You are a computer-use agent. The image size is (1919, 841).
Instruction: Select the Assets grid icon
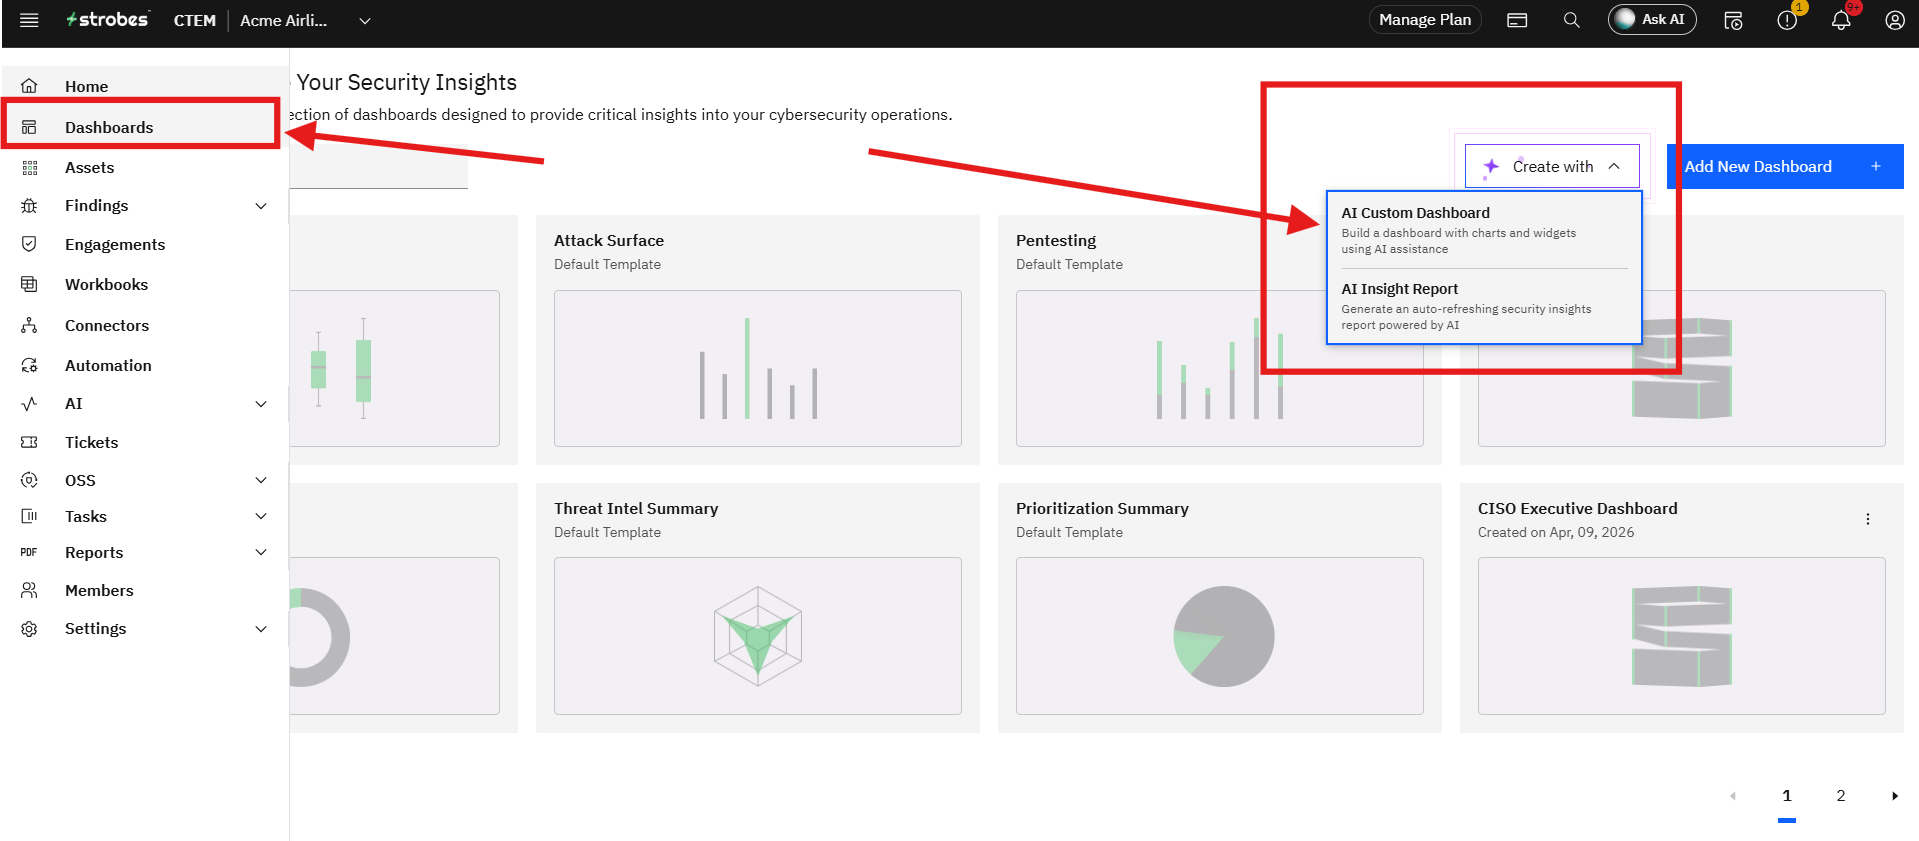(x=29, y=168)
